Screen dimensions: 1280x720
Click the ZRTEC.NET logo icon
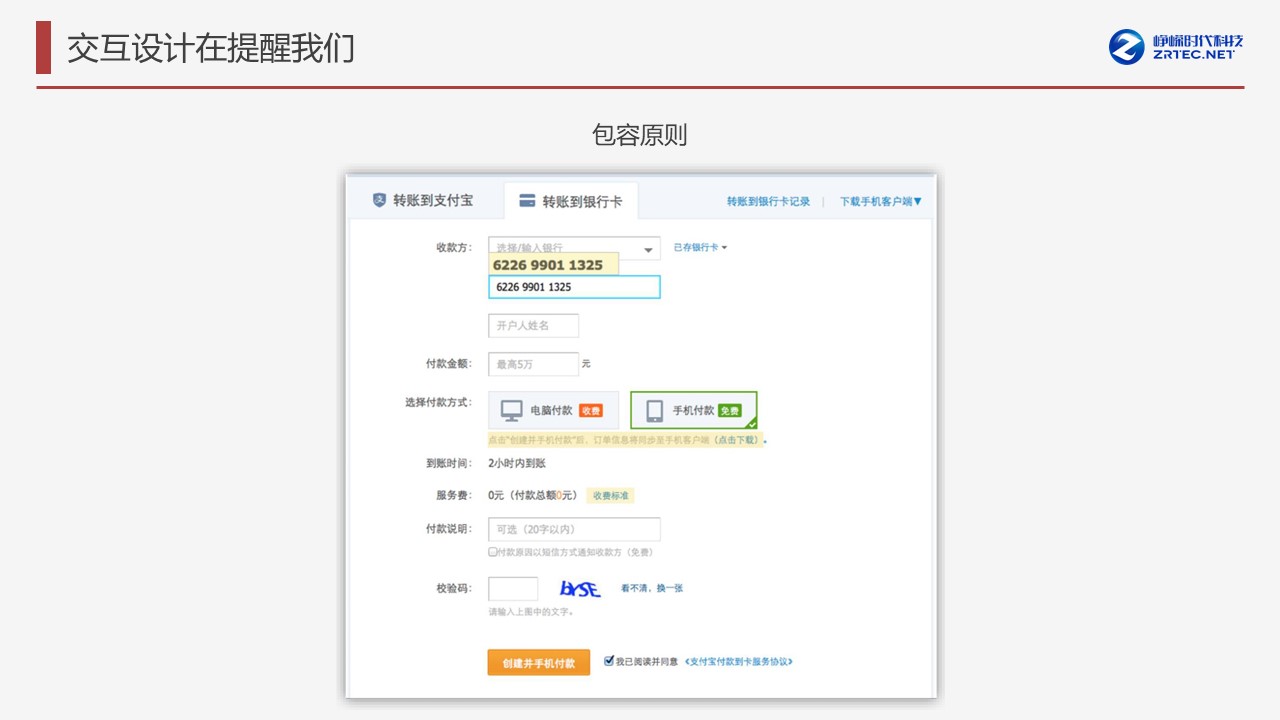point(1127,47)
